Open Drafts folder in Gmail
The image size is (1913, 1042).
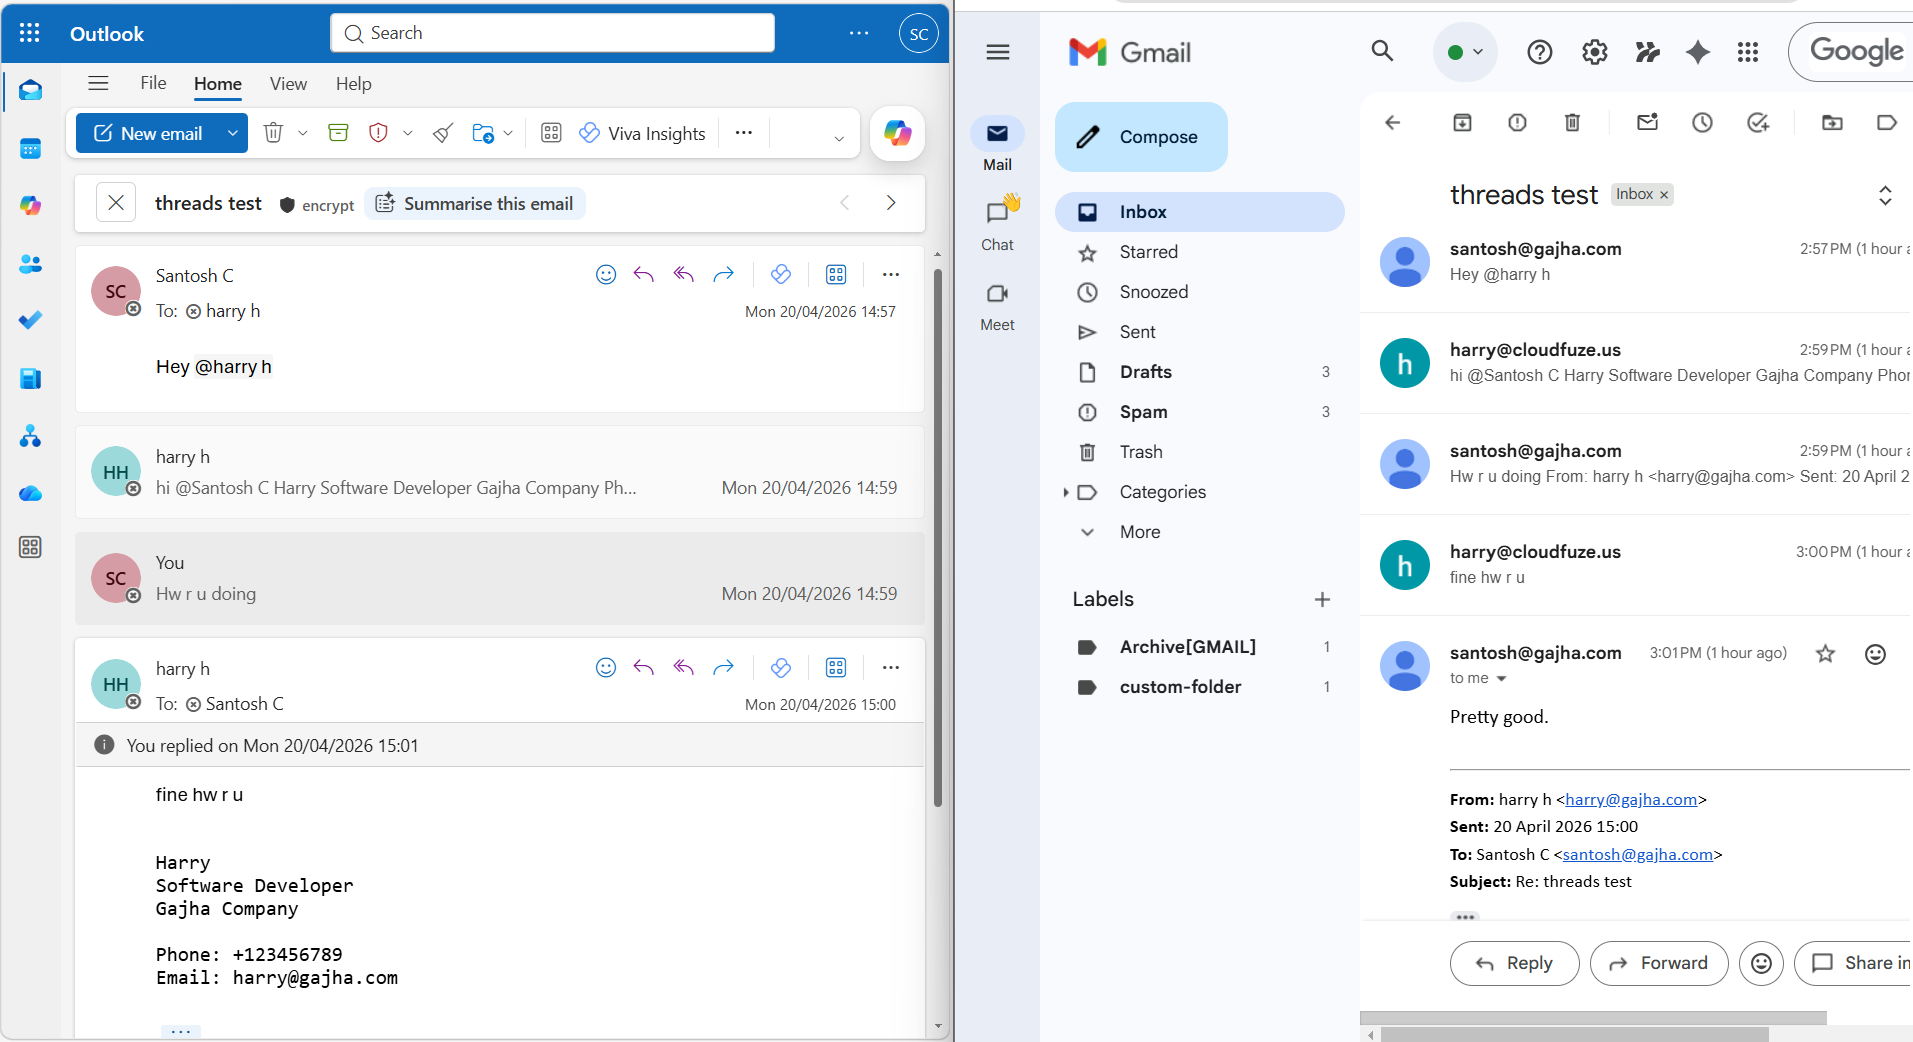pos(1200,372)
